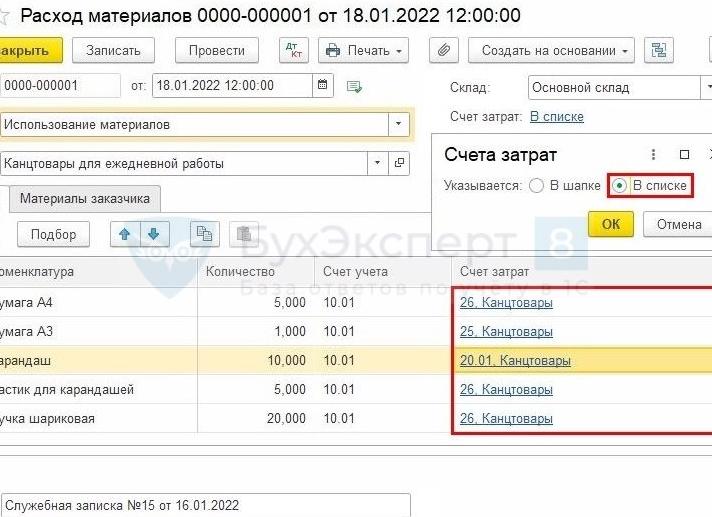712x517 pixels.
Task: Click the green document status icon
Action: coord(354,86)
